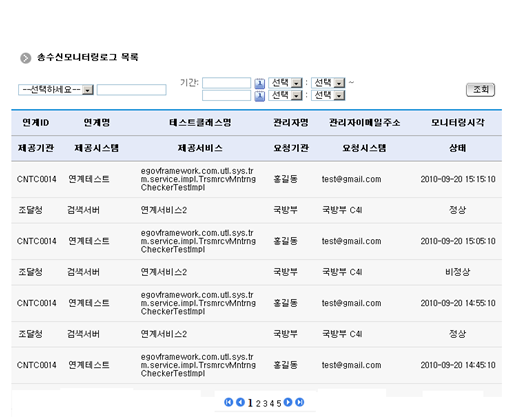The height and width of the screenshot is (420, 519).
Task: Select the CNTC0014 row logged at 15:15:10
Action: click(x=256, y=179)
